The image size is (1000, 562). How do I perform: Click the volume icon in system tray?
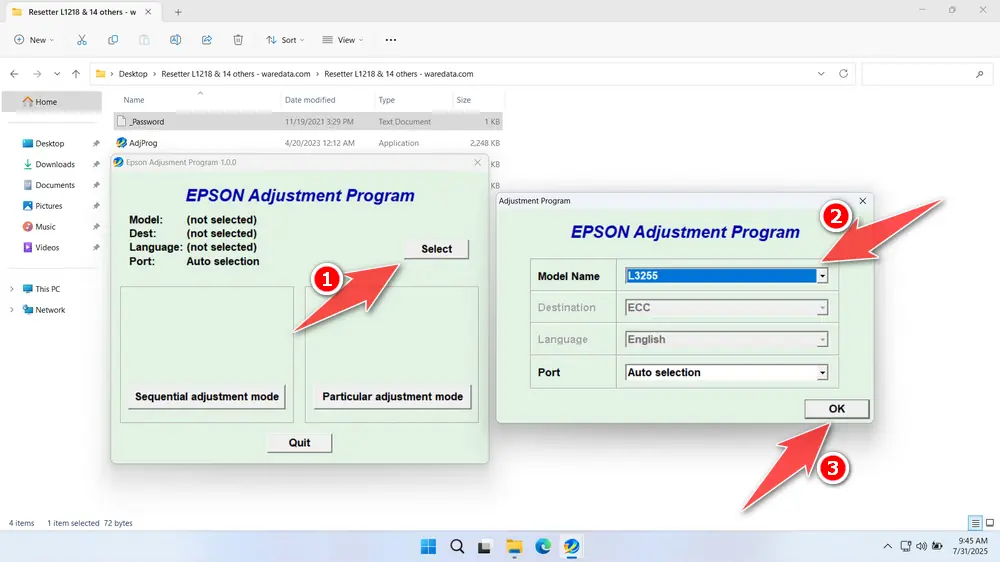pos(921,546)
